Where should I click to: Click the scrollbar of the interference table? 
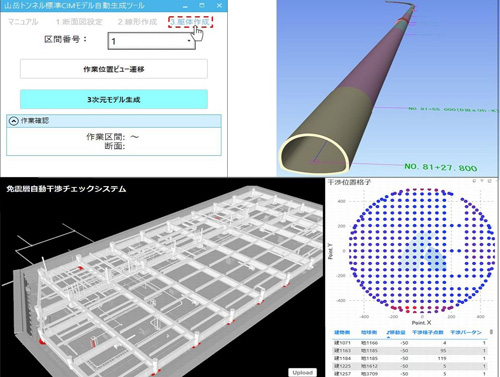pyautogui.click(x=491, y=332)
